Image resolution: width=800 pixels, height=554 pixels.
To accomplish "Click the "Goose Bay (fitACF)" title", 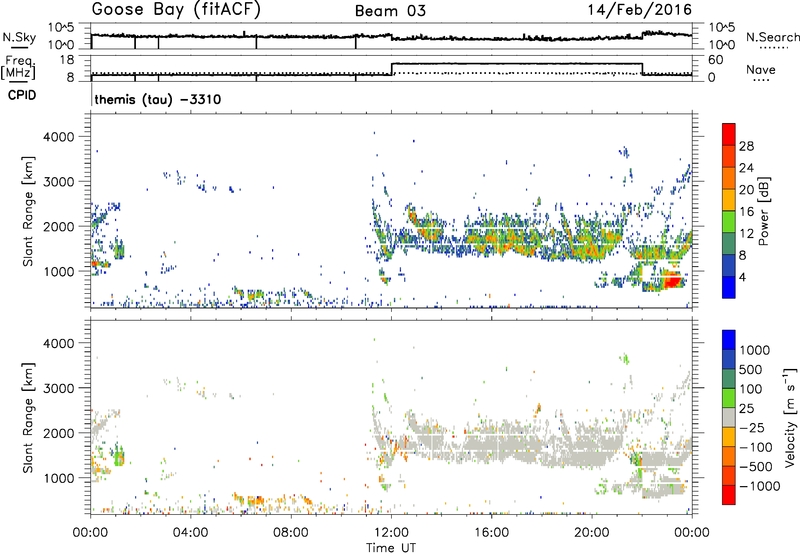I will pyautogui.click(x=176, y=10).
